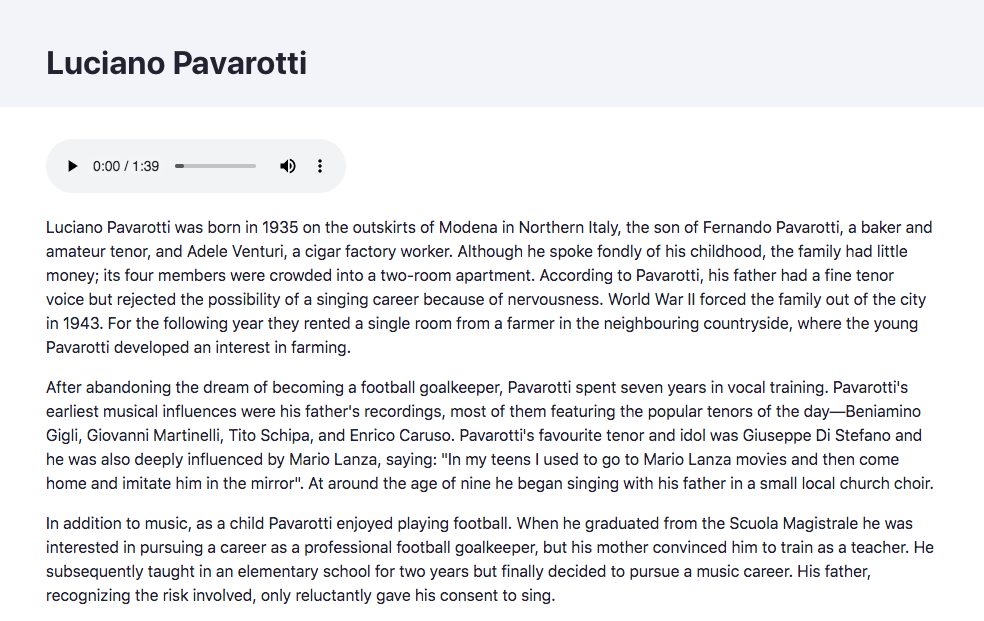Mute the audio using the speaker icon
984x621 pixels.
(x=287, y=166)
